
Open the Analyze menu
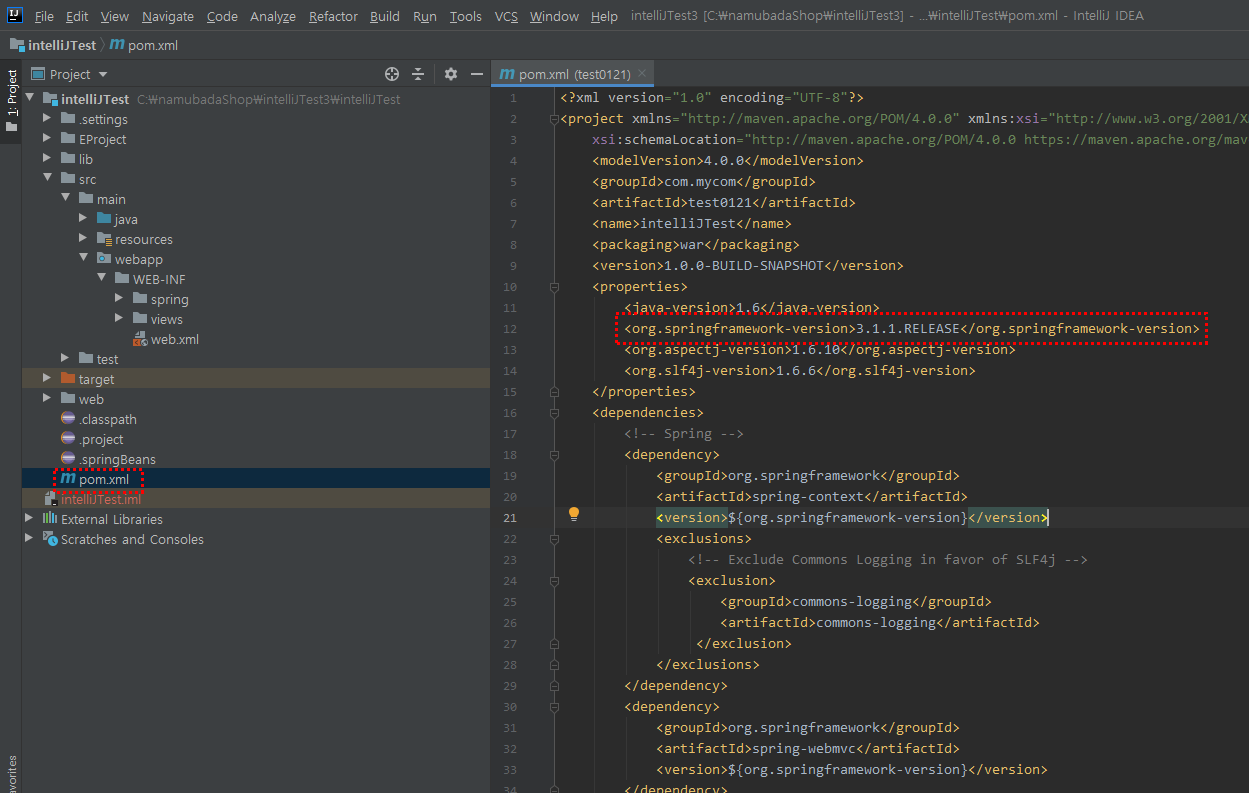click(273, 16)
